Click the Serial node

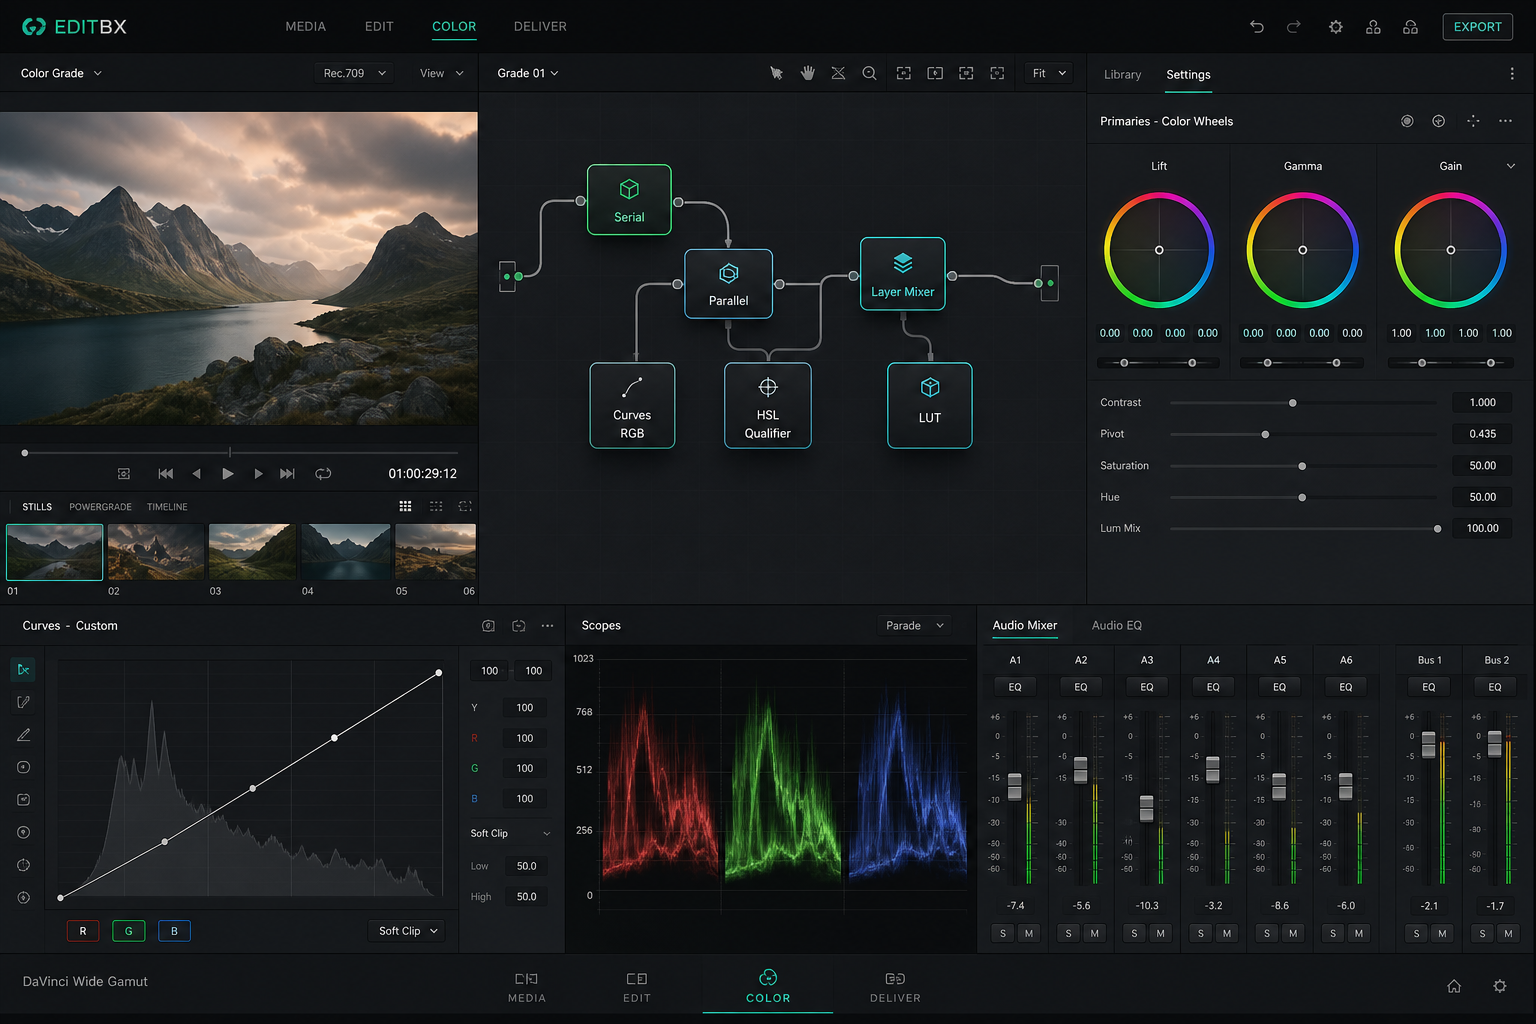[629, 200]
